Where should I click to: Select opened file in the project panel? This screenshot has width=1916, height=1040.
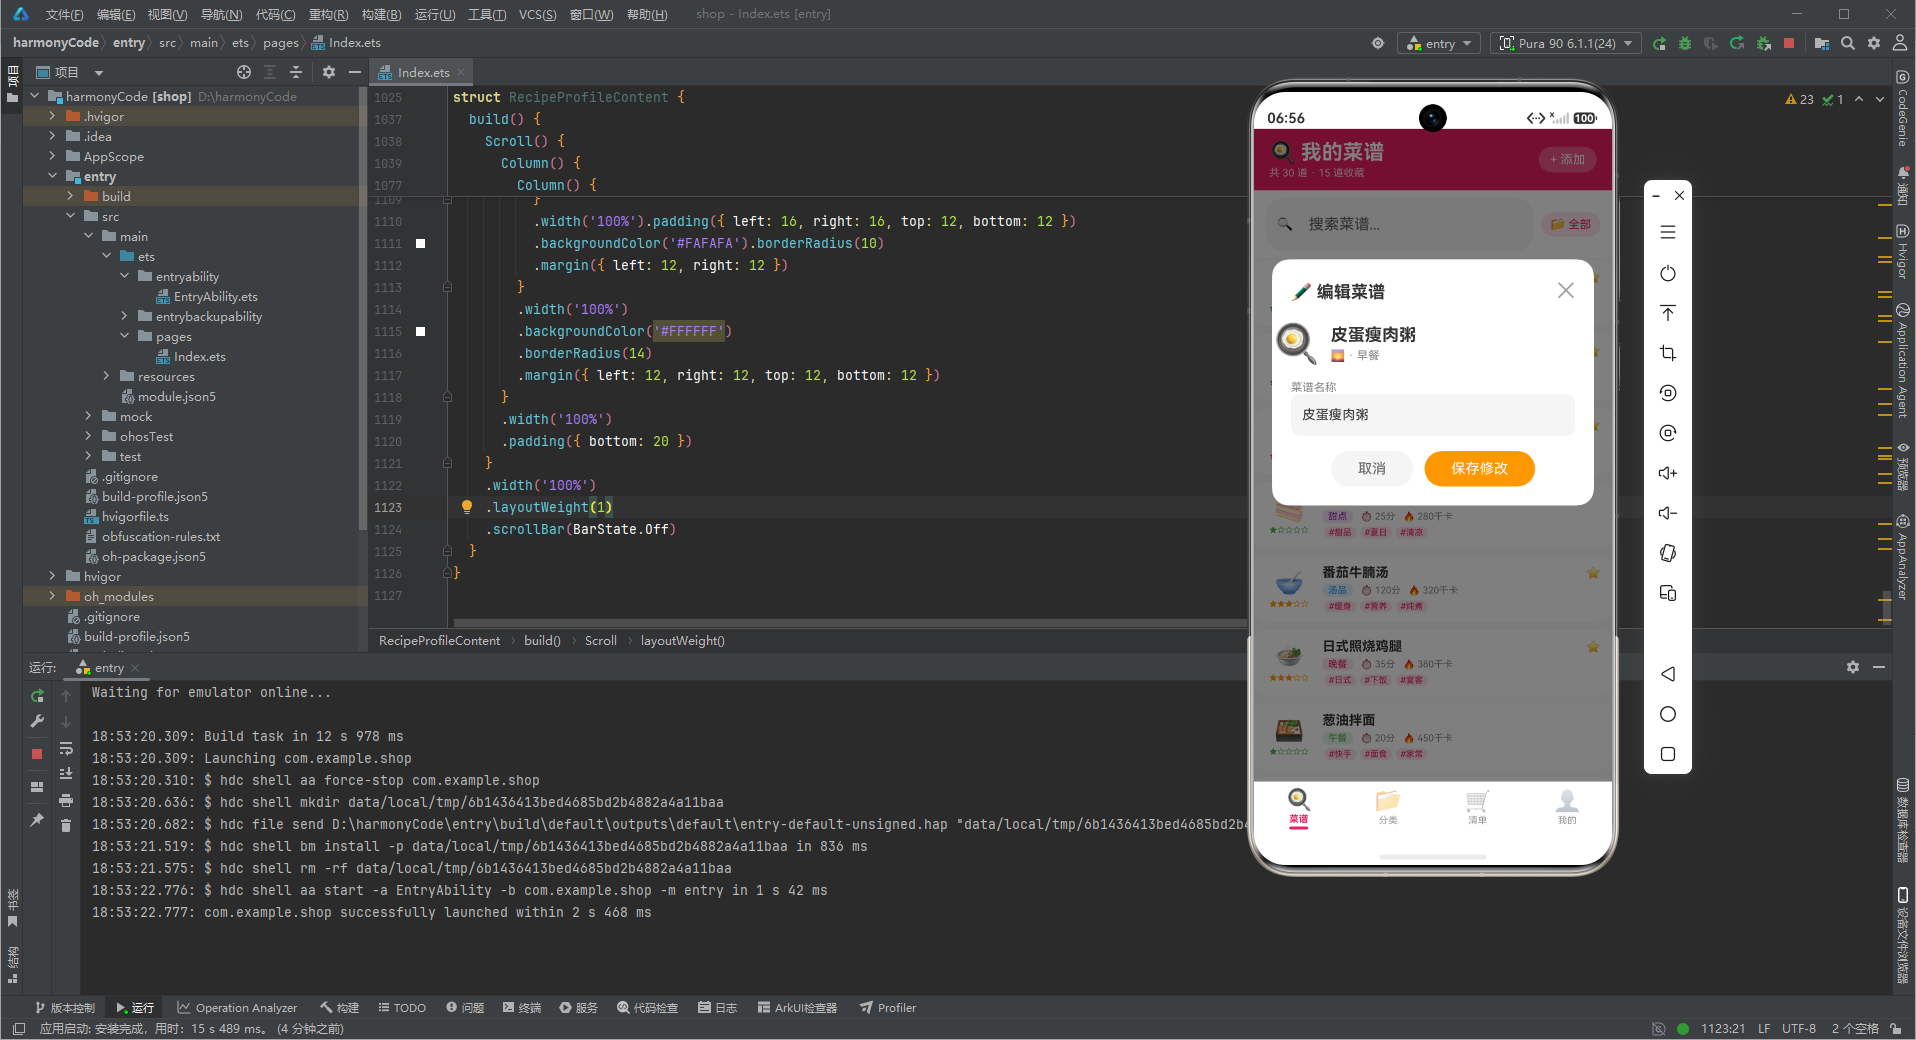tap(244, 72)
